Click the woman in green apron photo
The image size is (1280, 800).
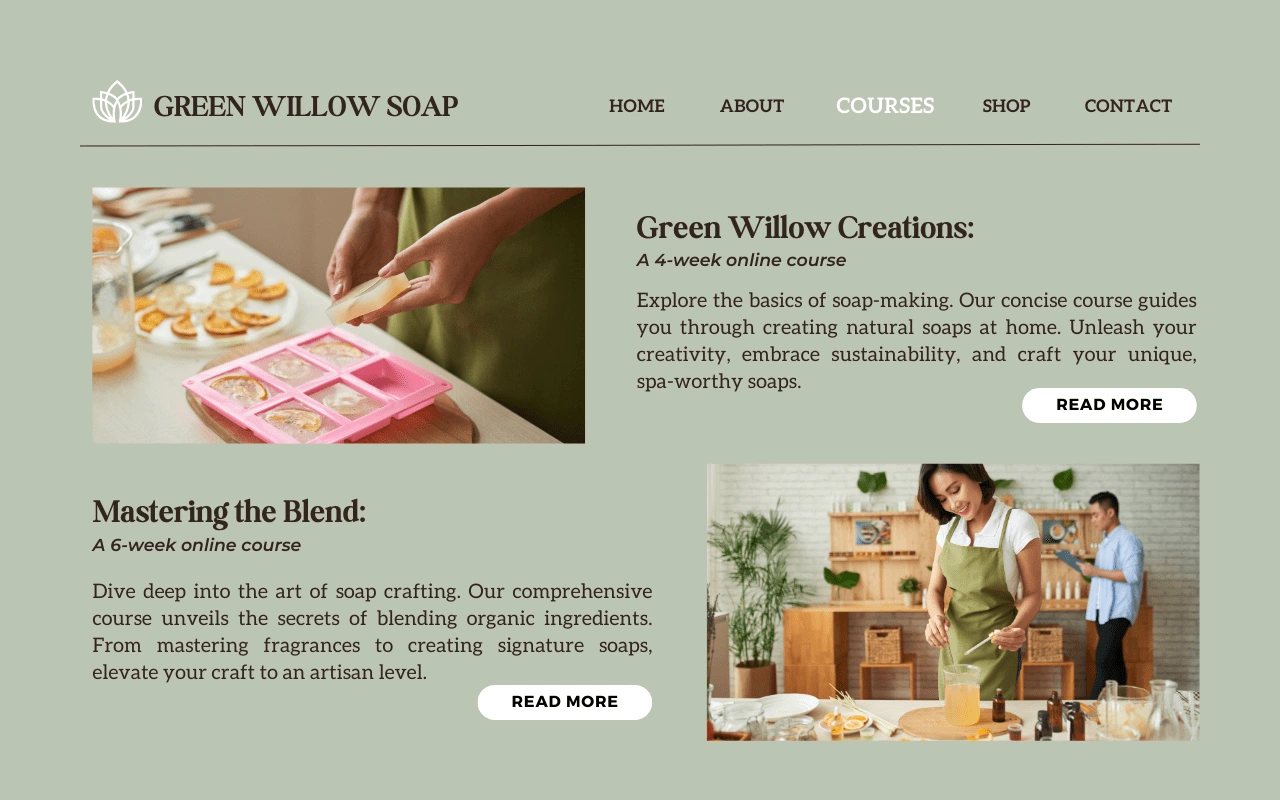click(953, 602)
